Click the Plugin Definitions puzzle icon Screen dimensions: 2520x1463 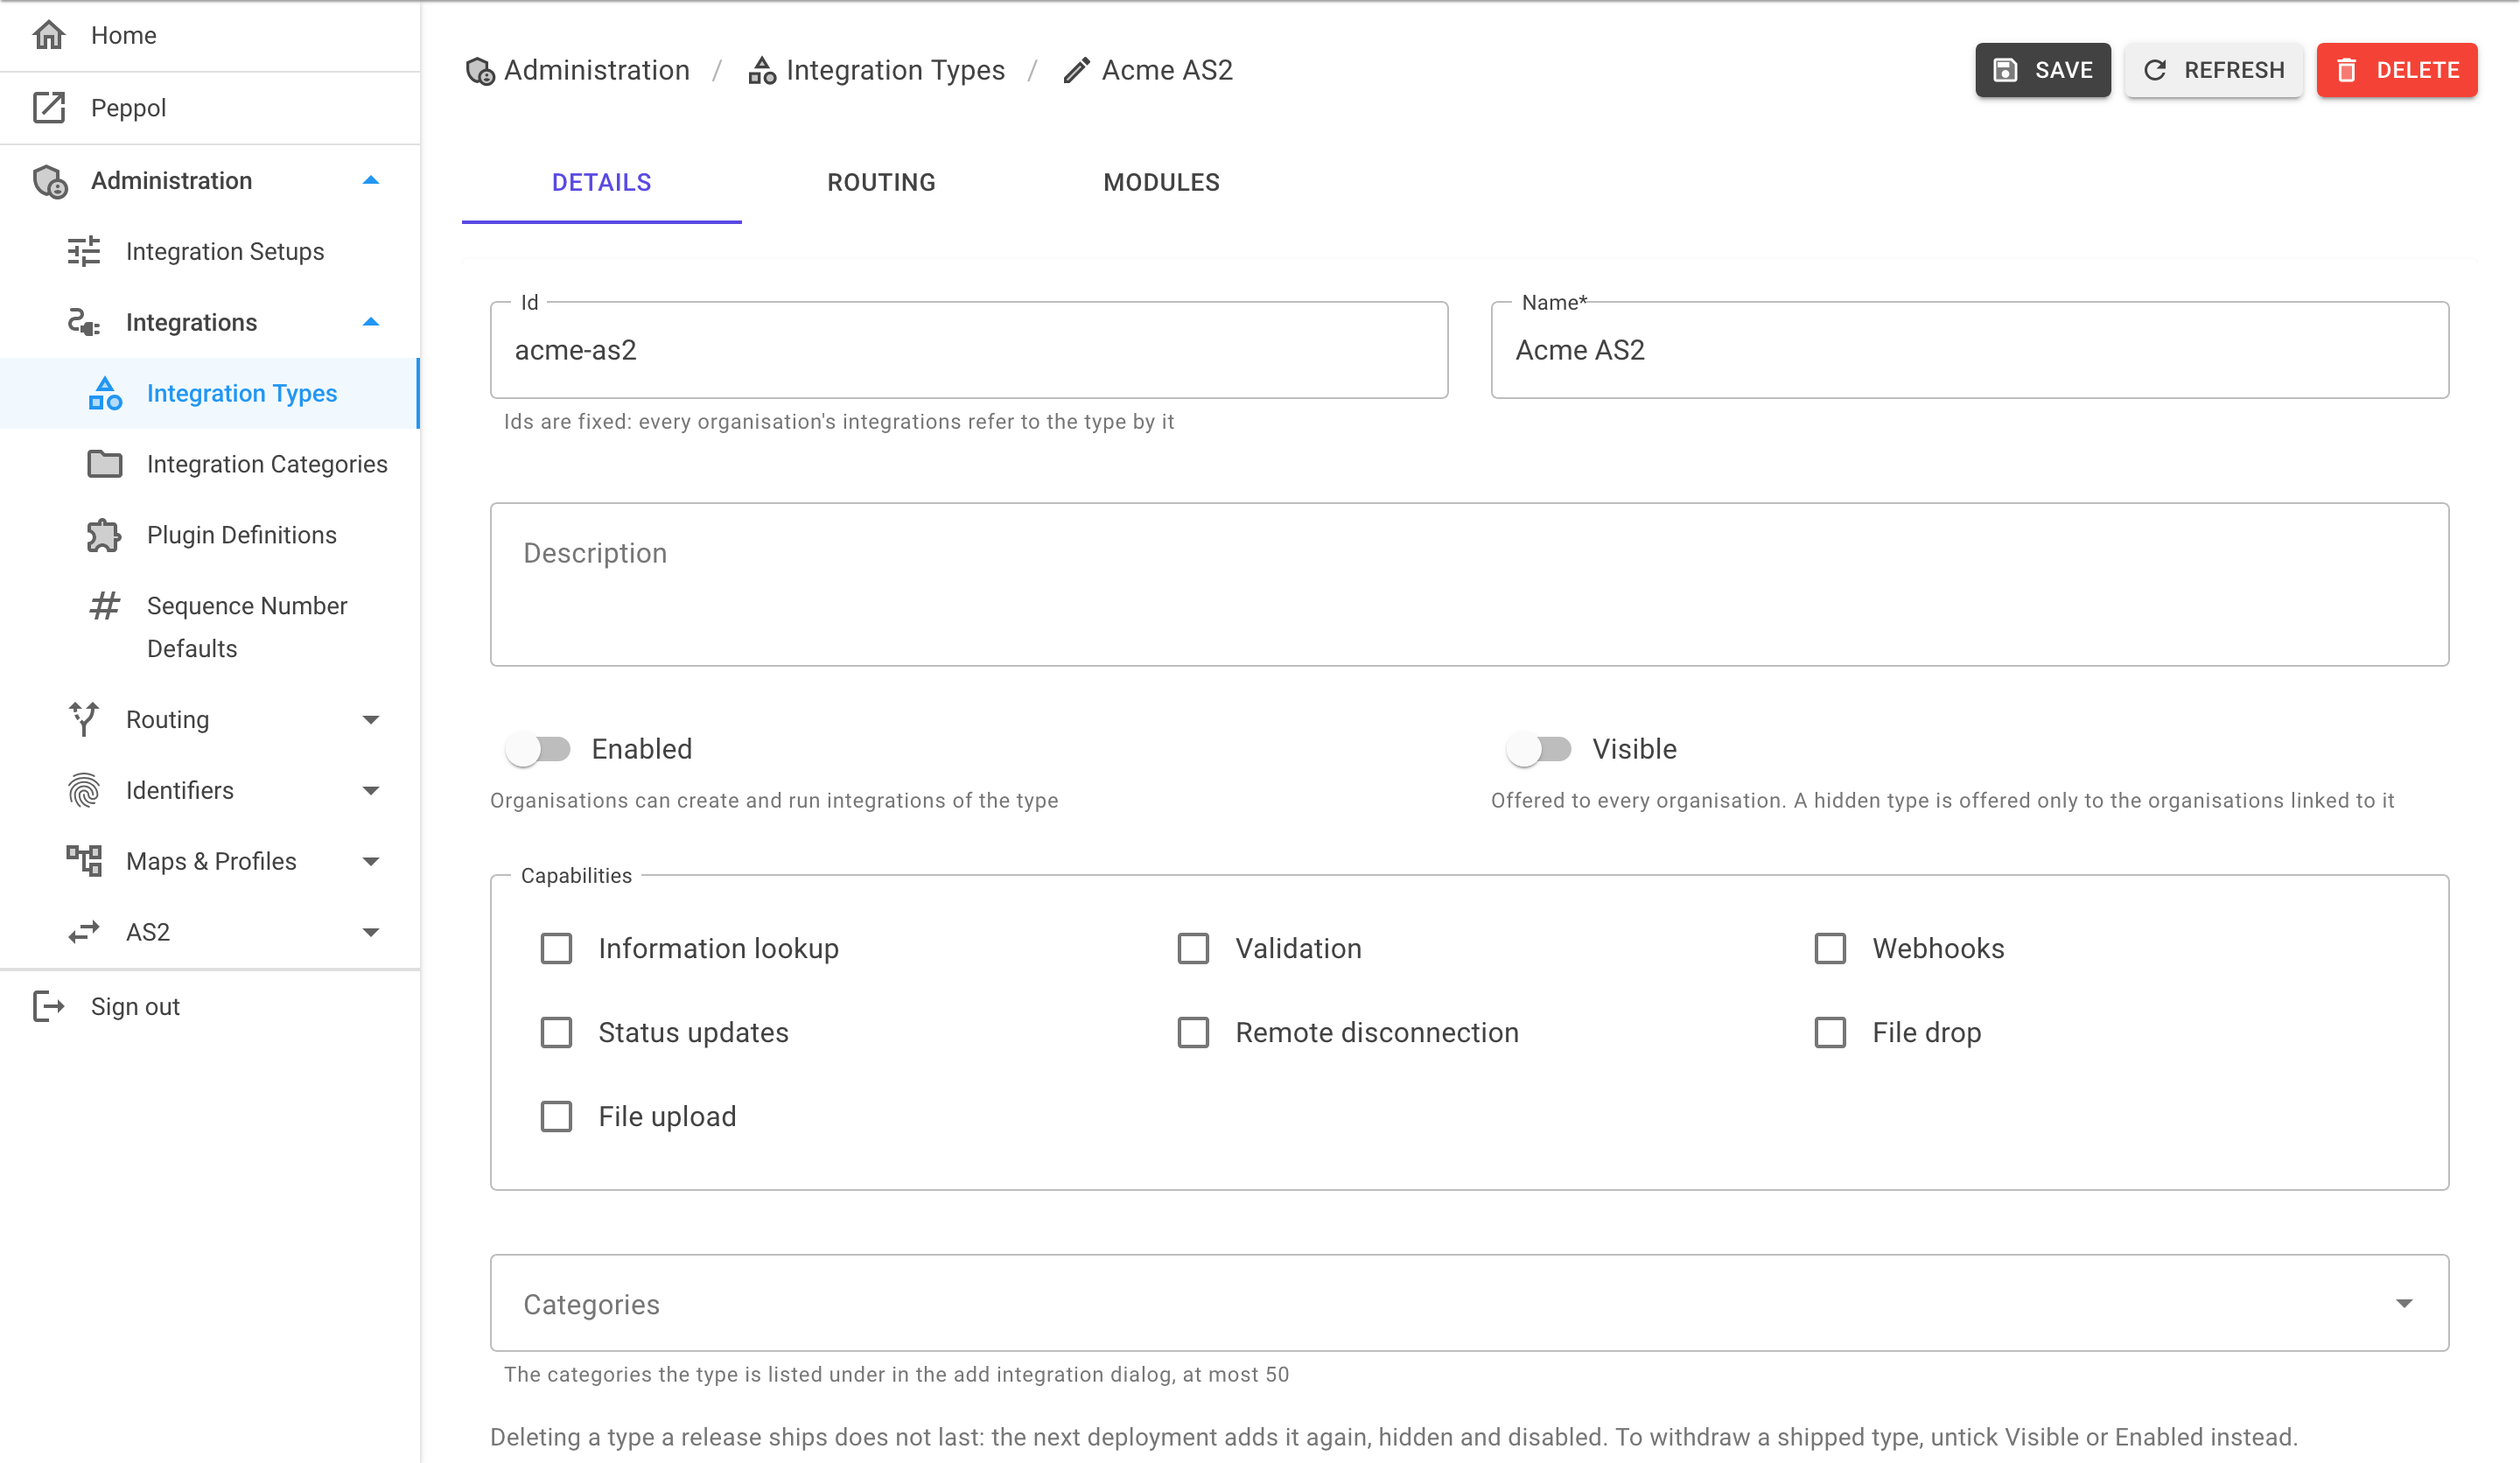[104, 535]
